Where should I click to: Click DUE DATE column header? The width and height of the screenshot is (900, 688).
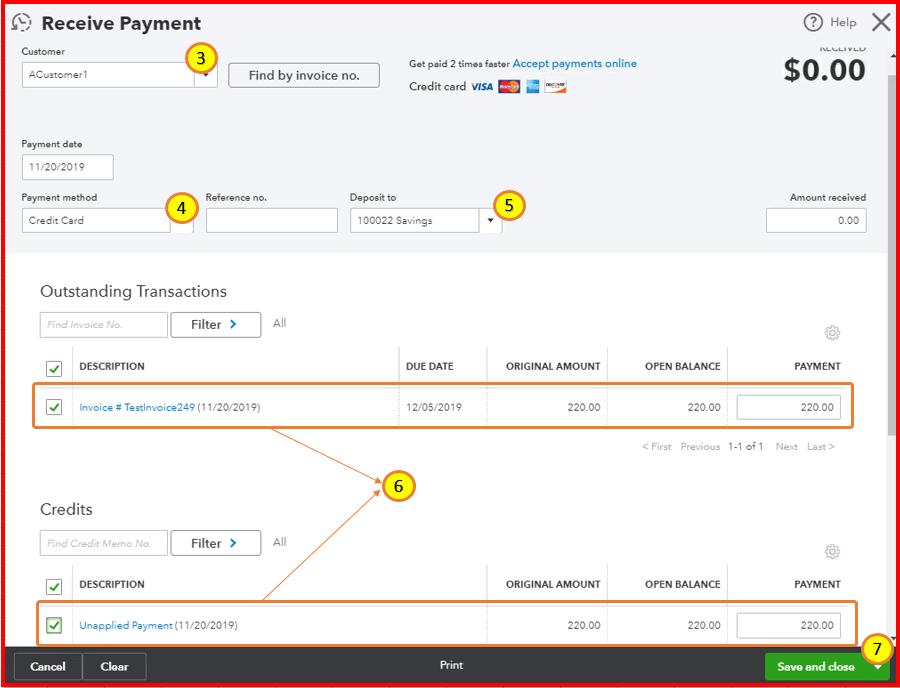point(430,366)
